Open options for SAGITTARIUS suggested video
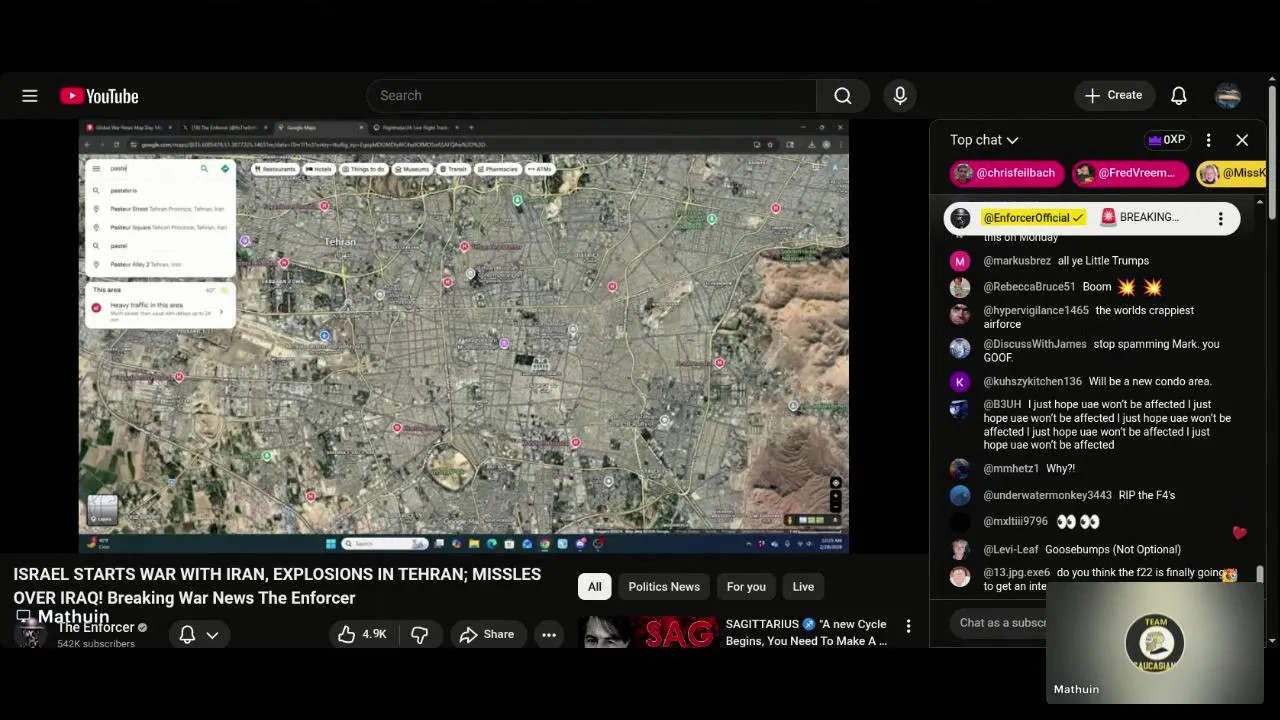 tap(908, 626)
